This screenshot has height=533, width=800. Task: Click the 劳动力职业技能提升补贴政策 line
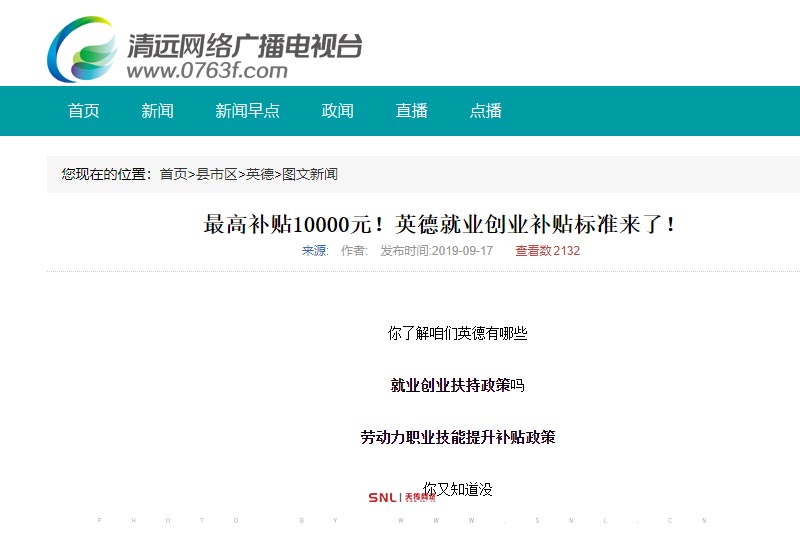click(457, 437)
